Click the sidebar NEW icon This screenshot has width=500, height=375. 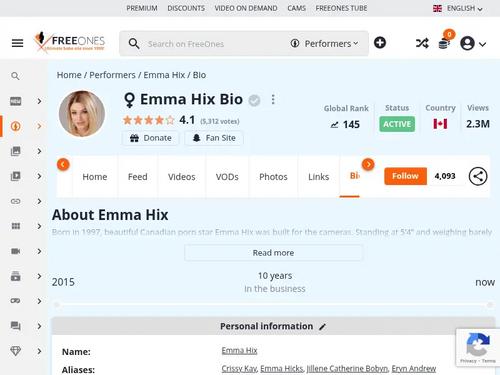pos(16,101)
